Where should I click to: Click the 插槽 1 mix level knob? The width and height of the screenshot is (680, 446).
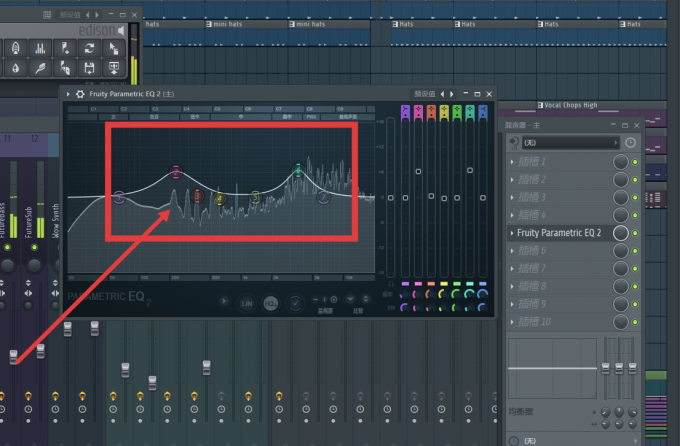(x=621, y=162)
